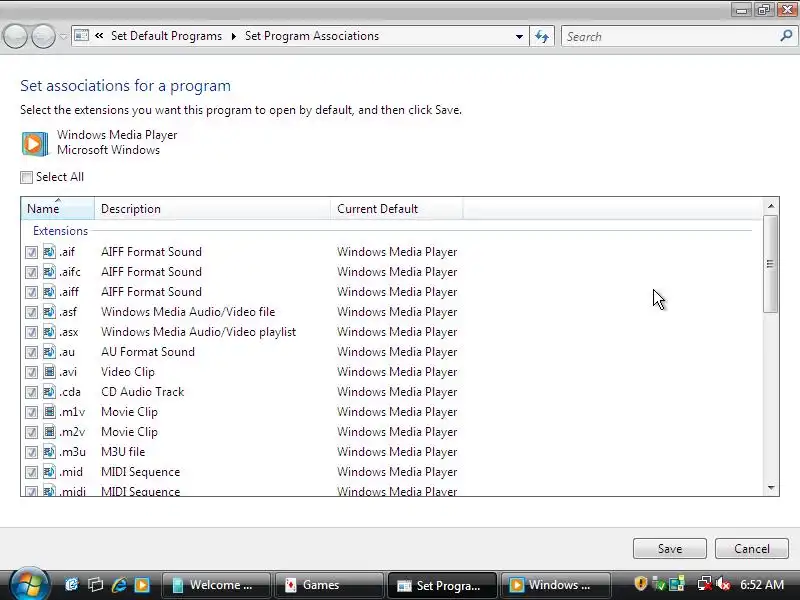The width and height of the screenshot is (800, 600).
Task: Switch to Windows Media Player taskbar window
Action: click(x=555, y=585)
